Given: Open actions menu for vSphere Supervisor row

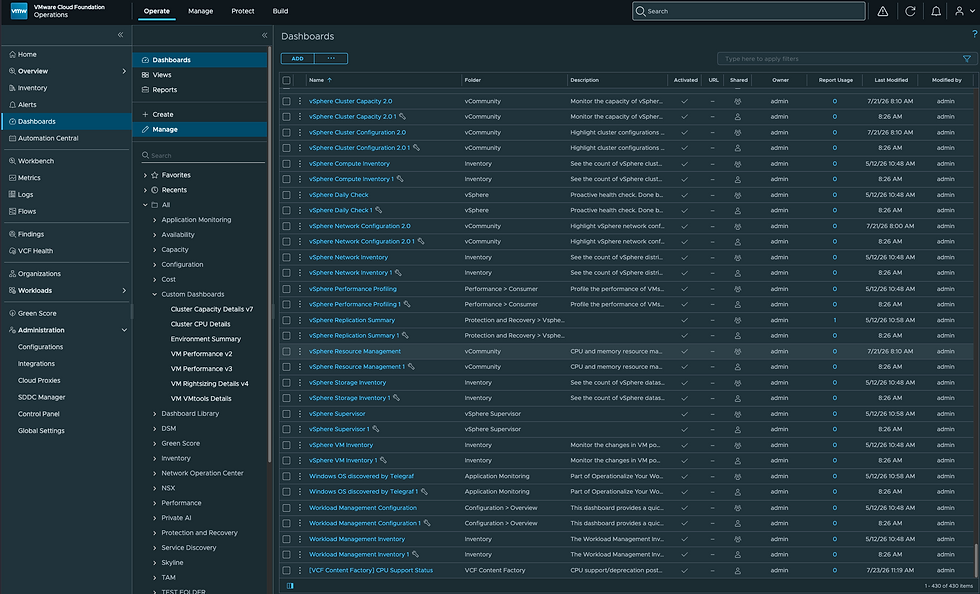Looking at the screenshot, I should [299, 413].
